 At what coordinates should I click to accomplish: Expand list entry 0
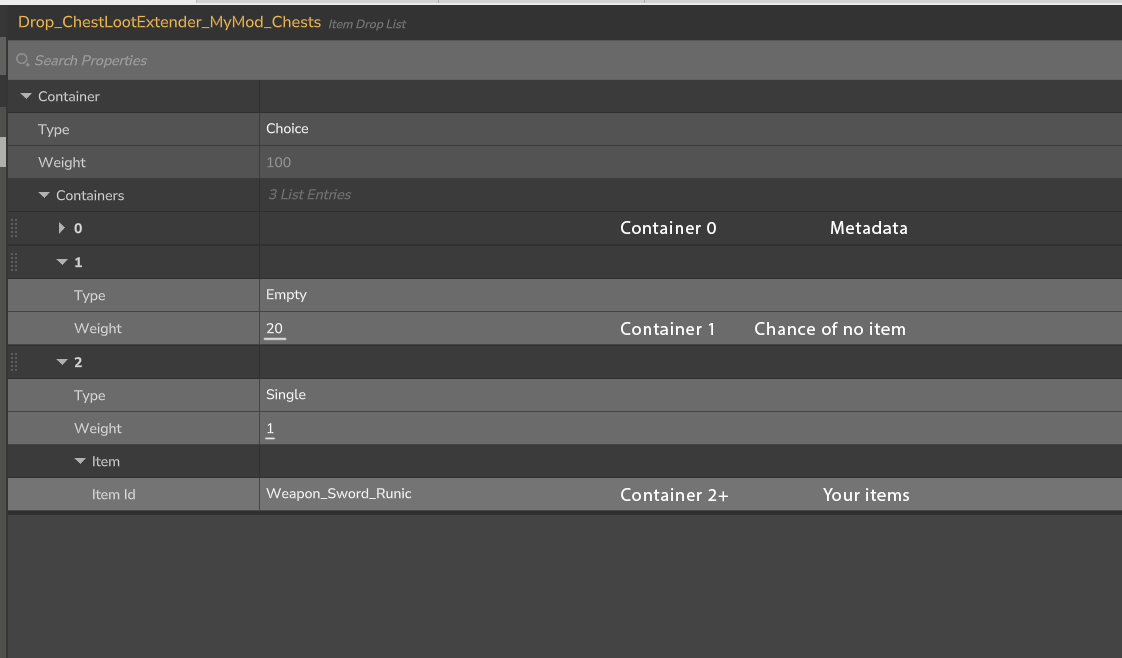(62, 228)
